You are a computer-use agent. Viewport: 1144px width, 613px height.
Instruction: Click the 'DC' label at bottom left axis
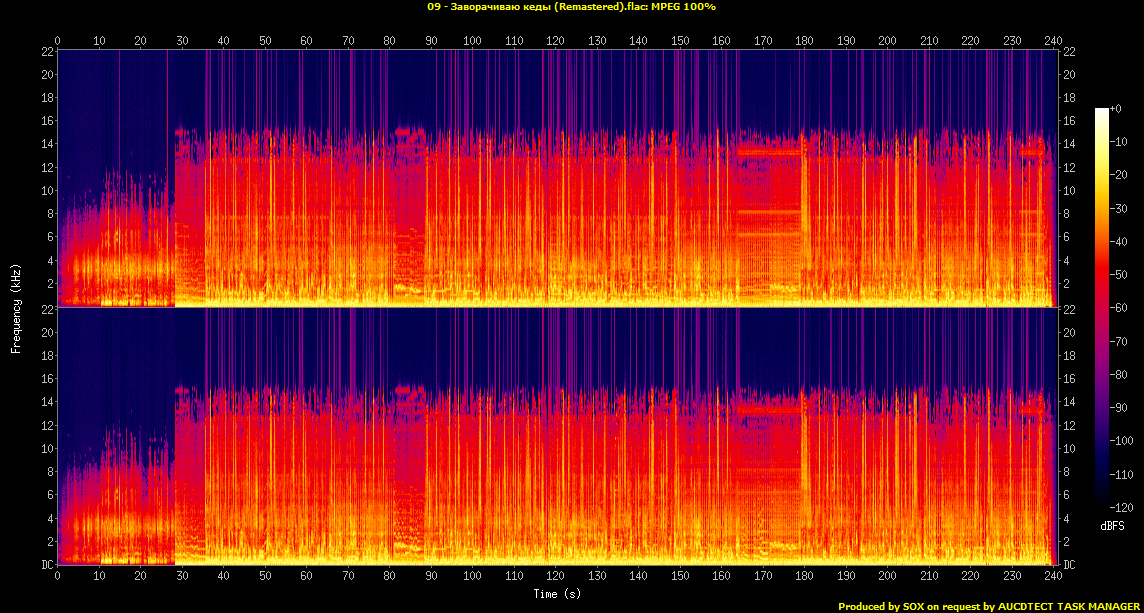[x=46, y=565]
